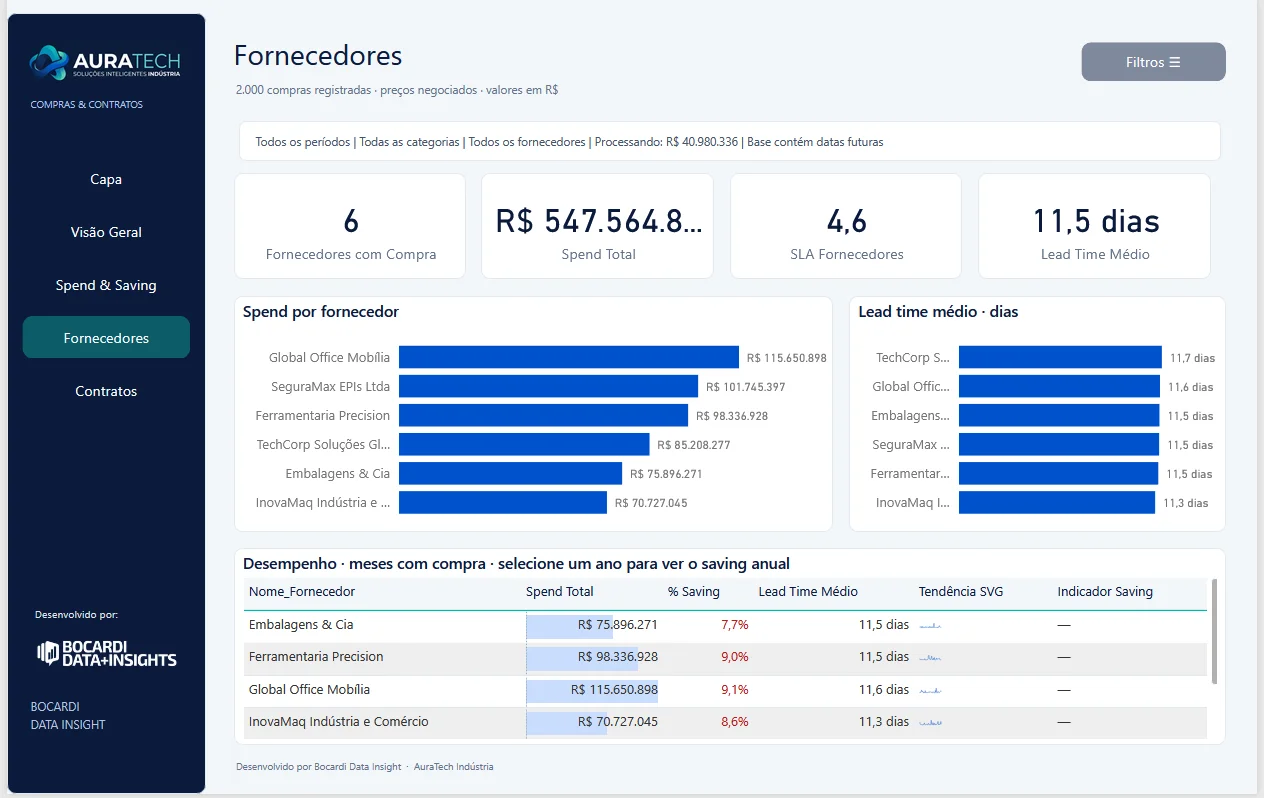
Task: Click the Spend por fornecedor chart title
Action: point(321,312)
